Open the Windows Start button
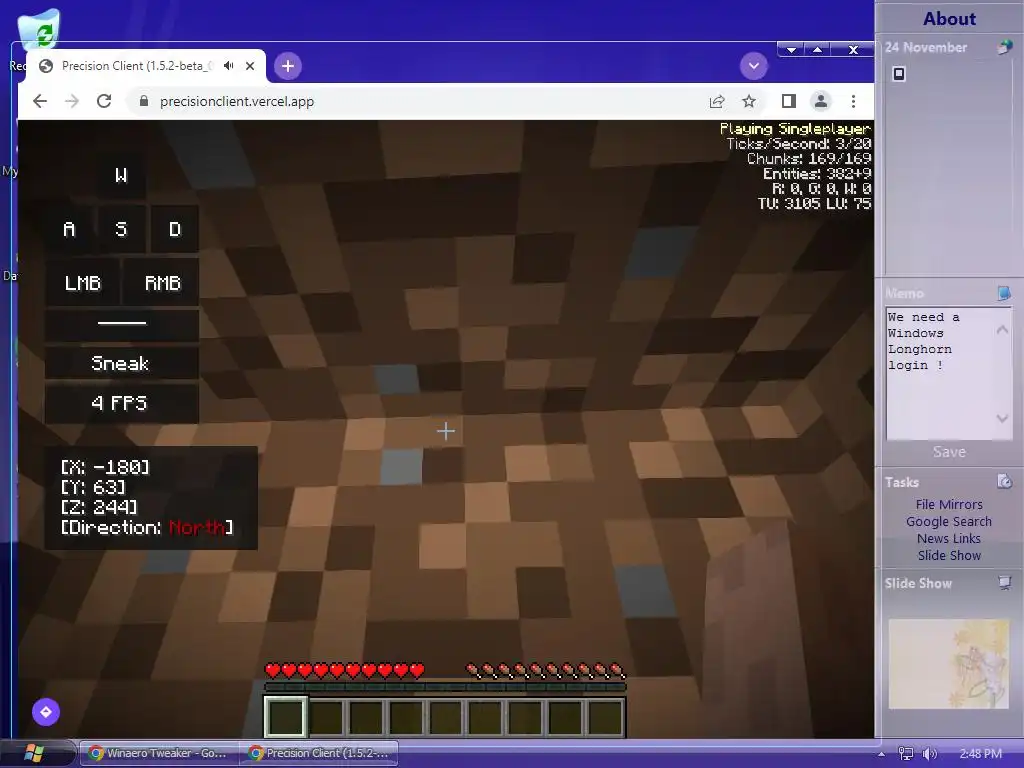This screenshot has width=1024, height=768. coord(33,753)
